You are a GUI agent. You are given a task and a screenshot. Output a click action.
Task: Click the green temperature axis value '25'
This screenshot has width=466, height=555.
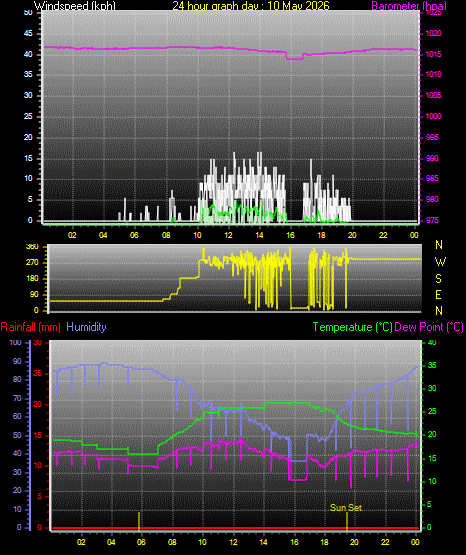[432, 412]
